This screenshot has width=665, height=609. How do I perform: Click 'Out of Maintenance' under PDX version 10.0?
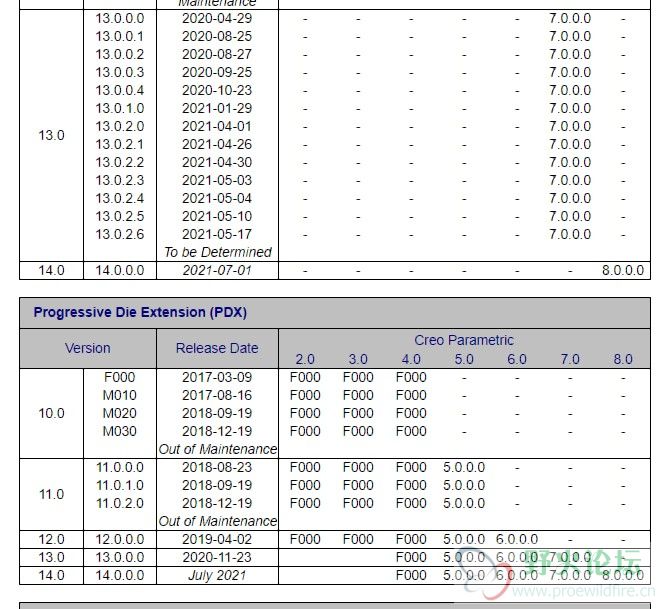point(218,450)
